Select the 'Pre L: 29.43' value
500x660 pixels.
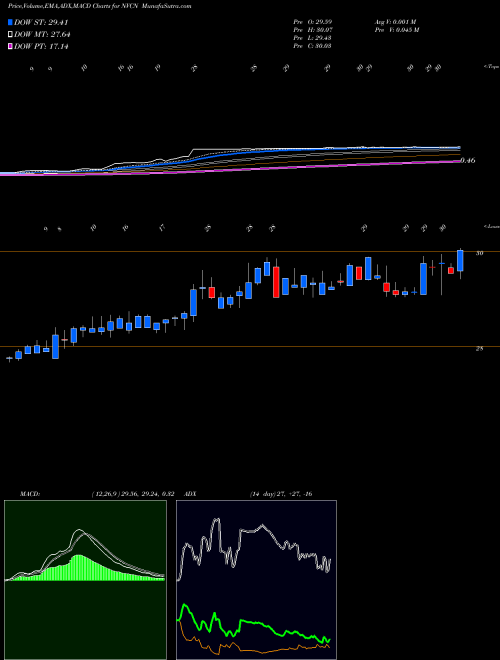coord(312,37)
